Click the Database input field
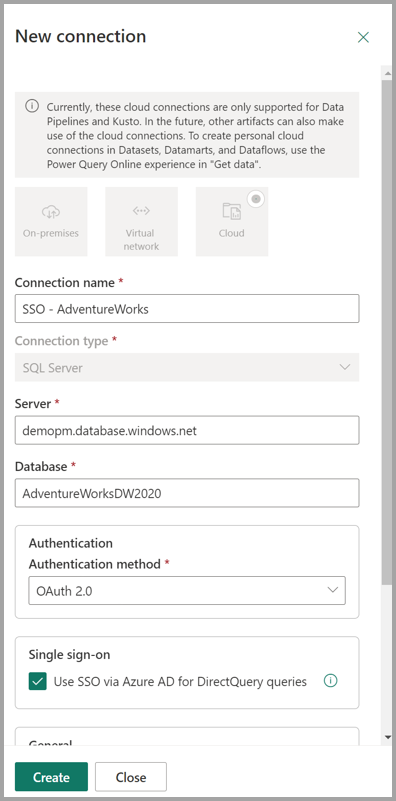Screen dimensions: 396x801 [187, 493]
